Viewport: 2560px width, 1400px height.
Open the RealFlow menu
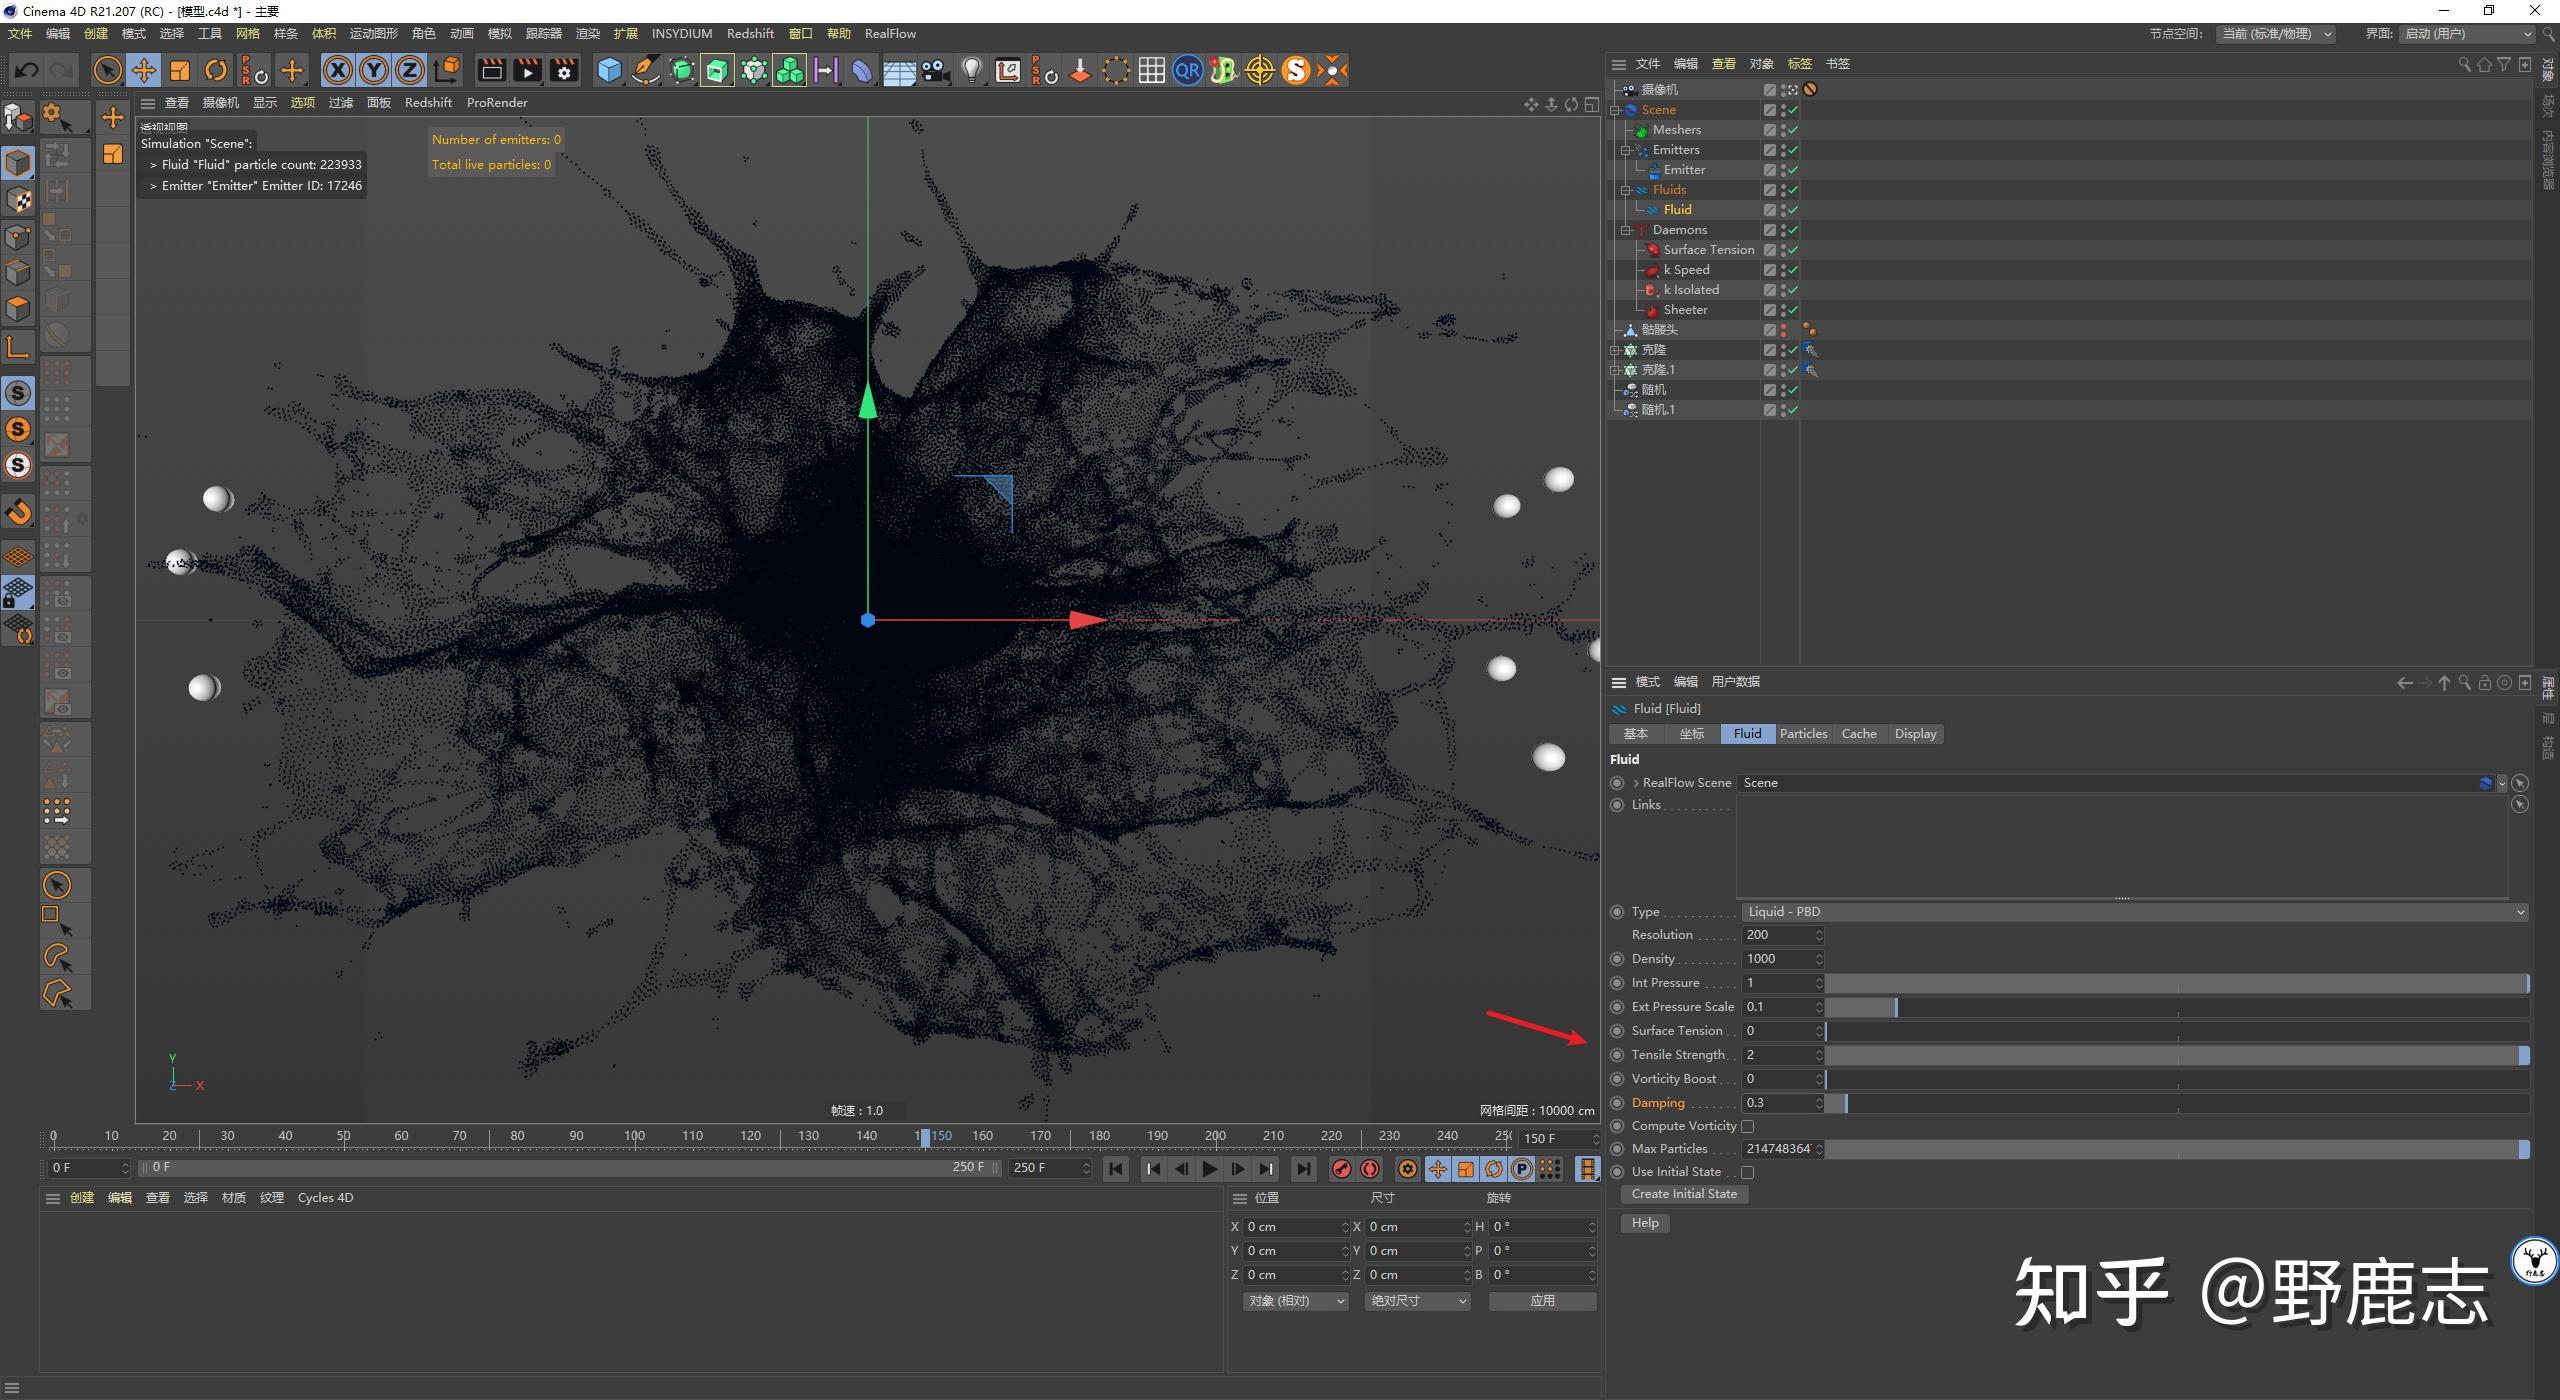(x=890, y=34)
